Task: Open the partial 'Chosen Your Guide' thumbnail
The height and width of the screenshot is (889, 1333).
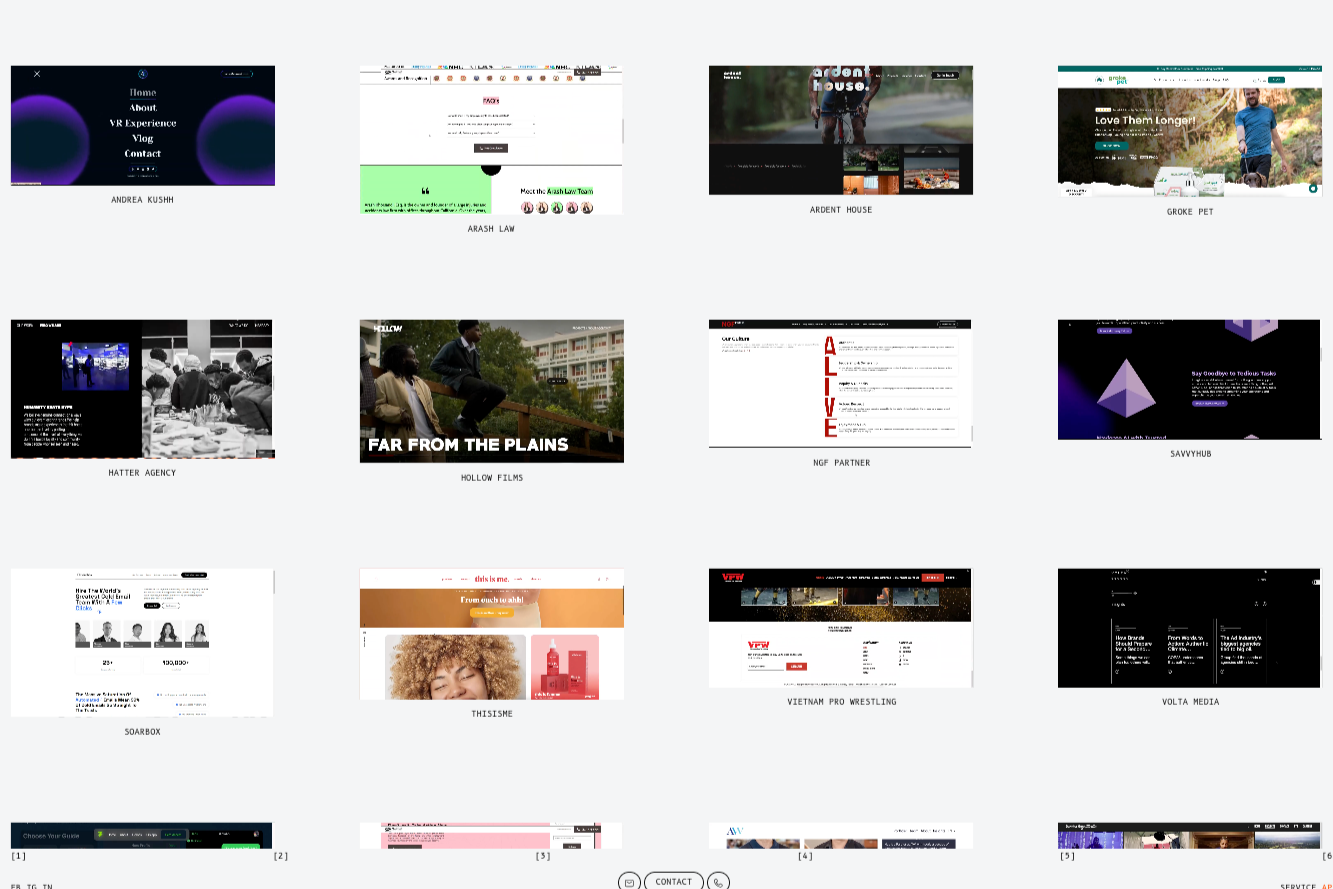Action: pyautogui.click(x=142, y=836)
